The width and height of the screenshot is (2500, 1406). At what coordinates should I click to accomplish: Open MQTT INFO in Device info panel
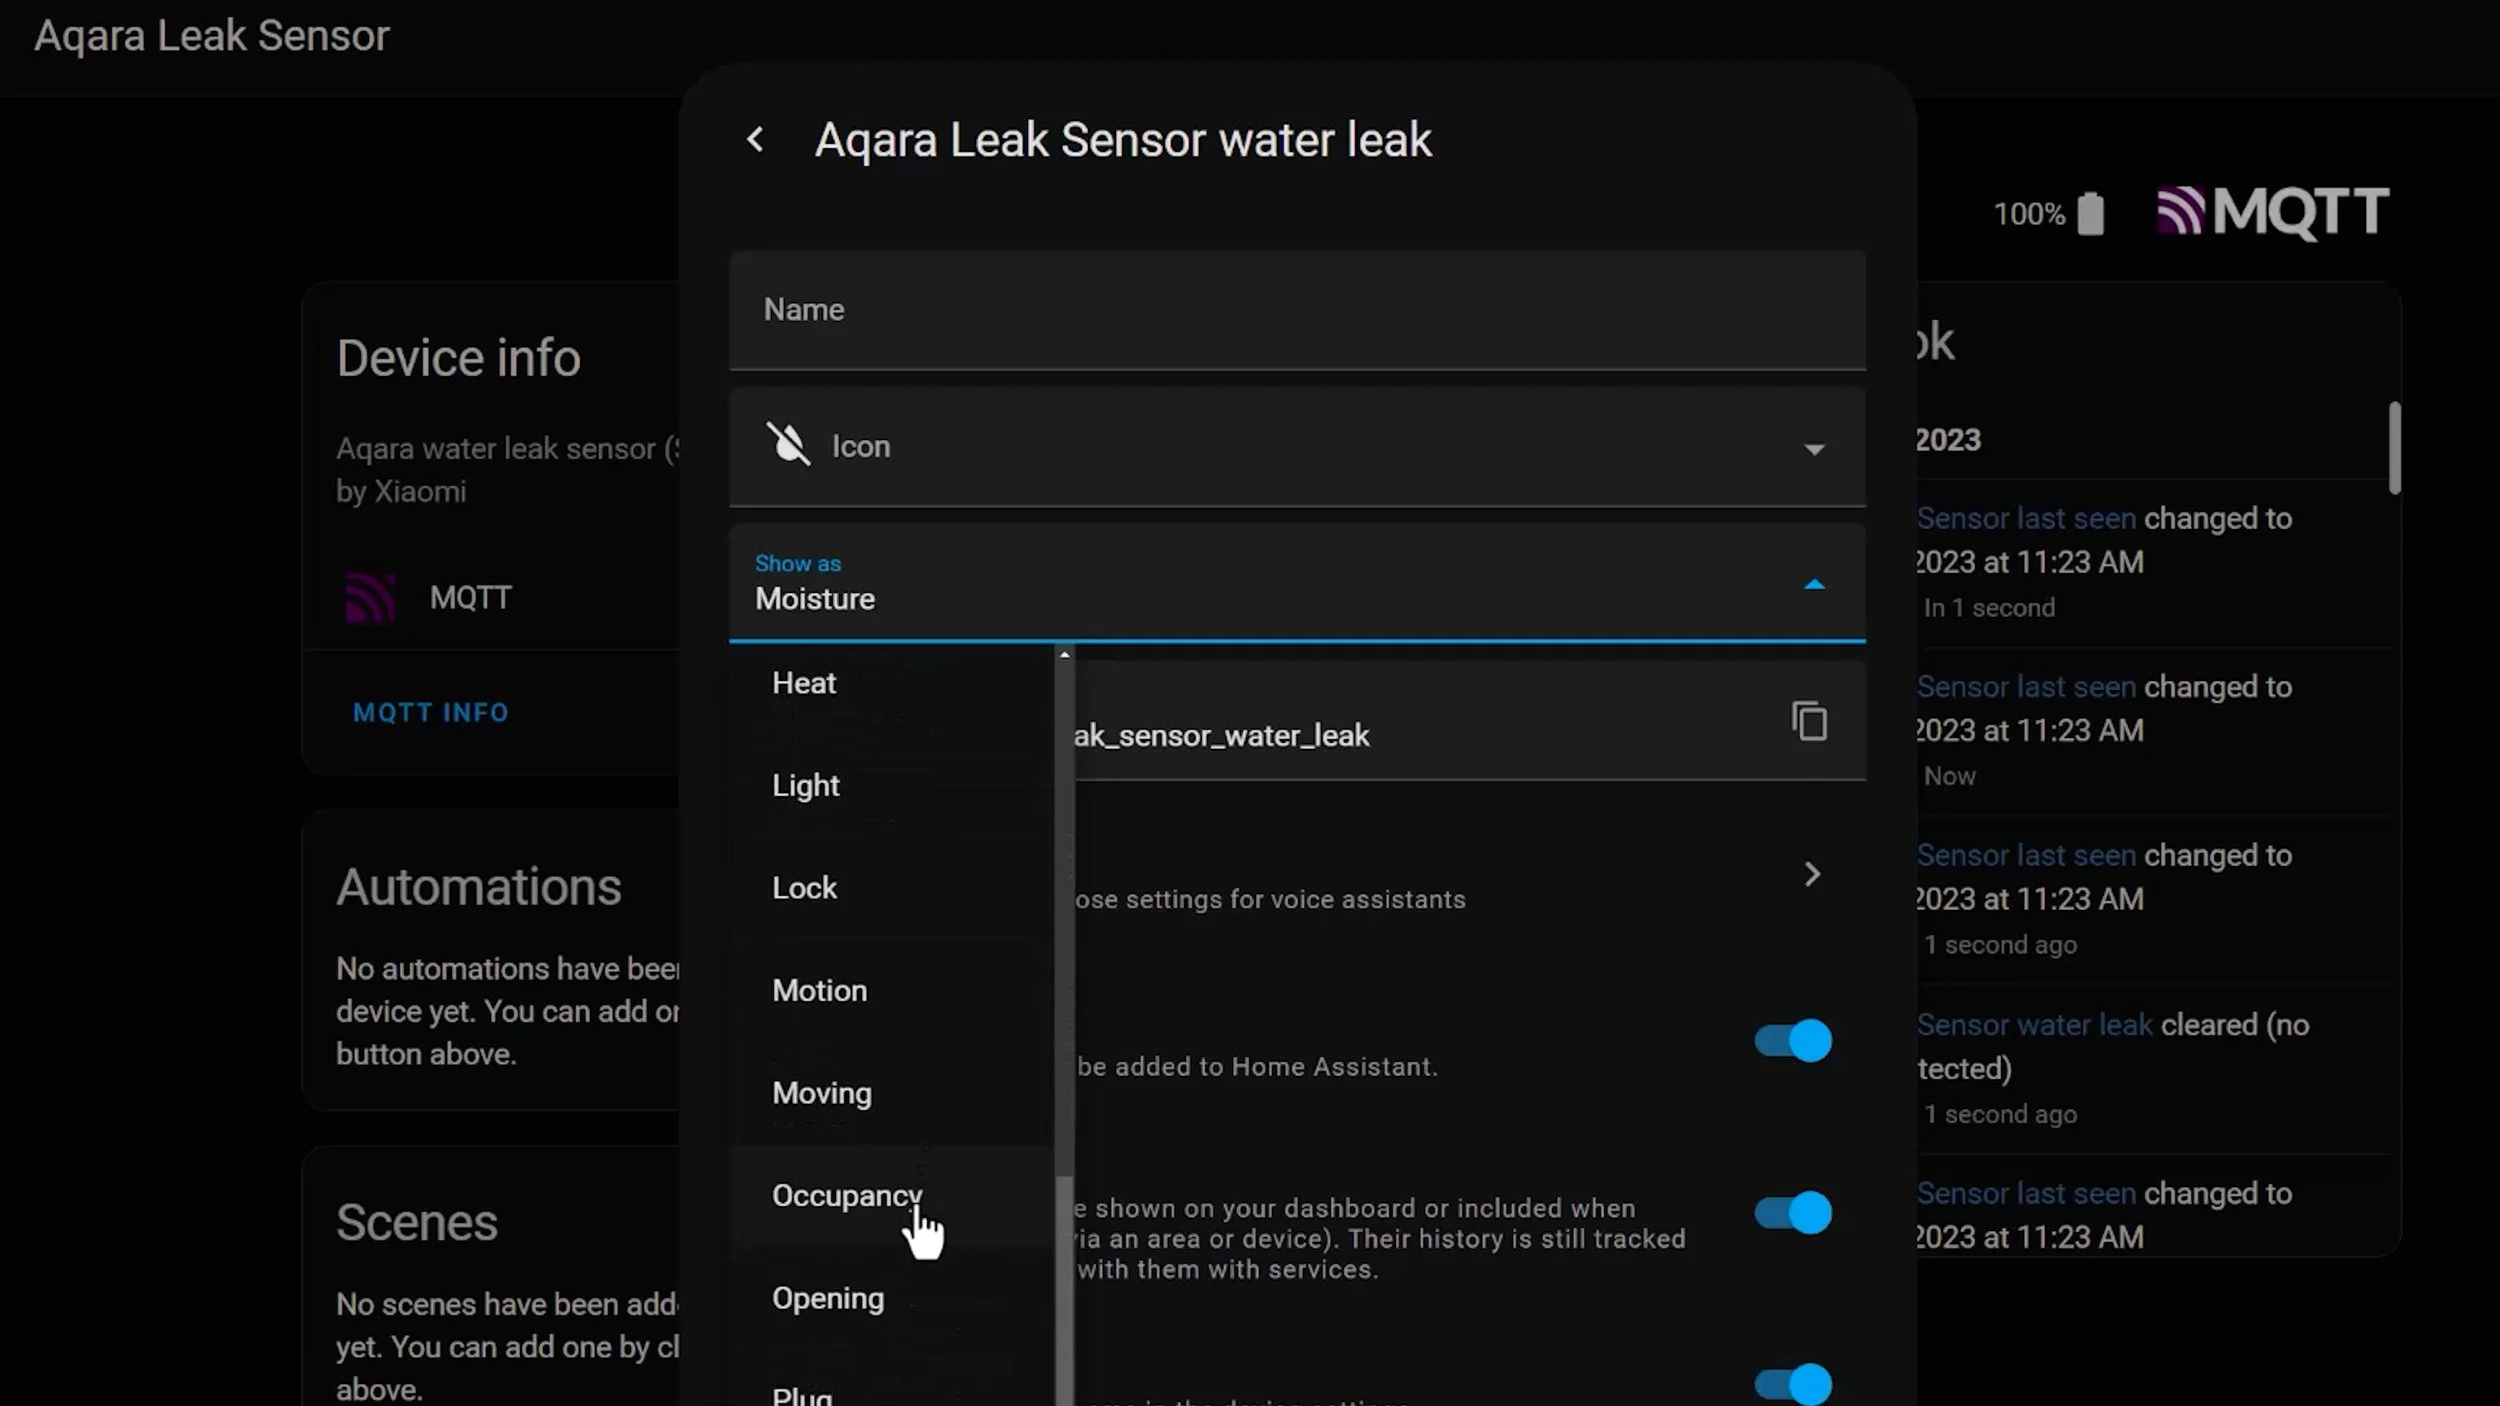pyautogui.click(x=429, y=712)
